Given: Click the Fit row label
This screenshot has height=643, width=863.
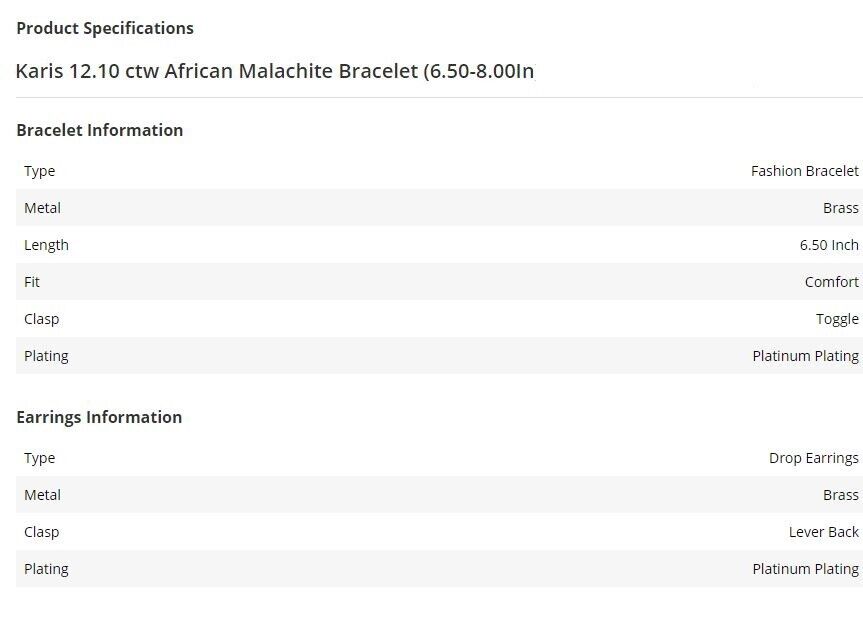Looking at the screenshot, I should [x=32, y=282].
